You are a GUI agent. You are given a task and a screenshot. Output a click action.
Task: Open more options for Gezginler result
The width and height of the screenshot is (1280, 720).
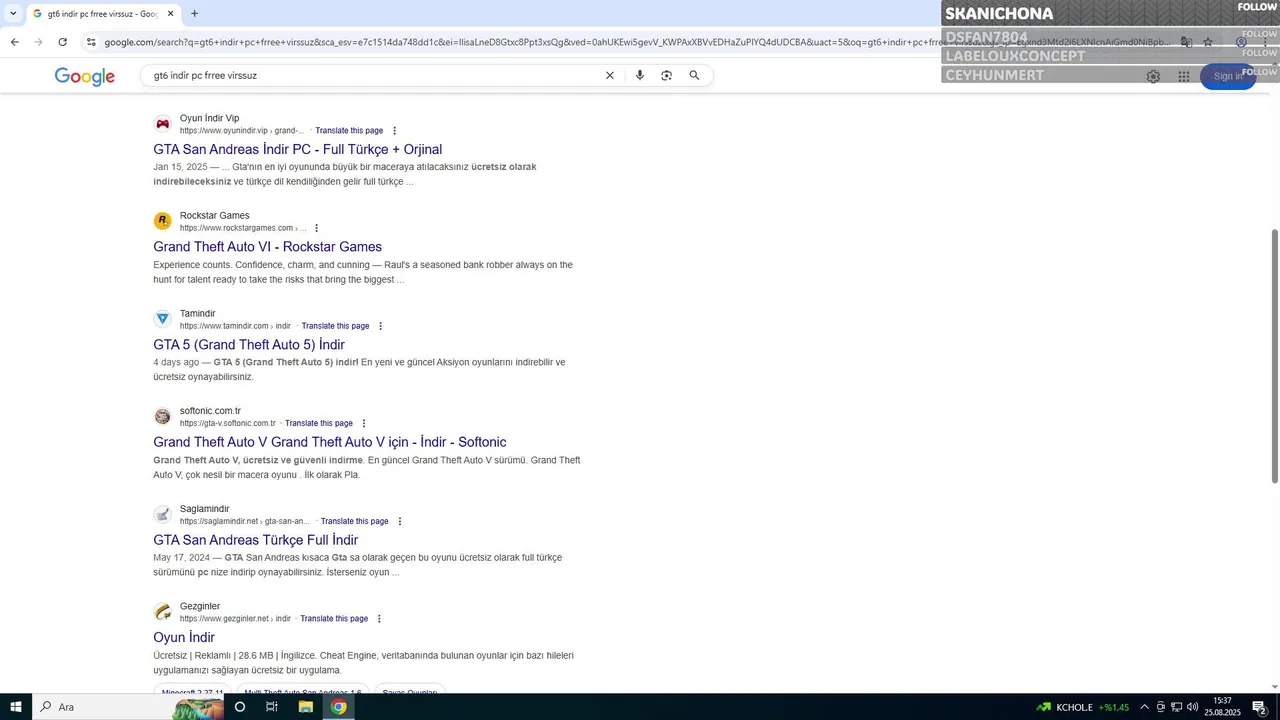pos(379,619)
